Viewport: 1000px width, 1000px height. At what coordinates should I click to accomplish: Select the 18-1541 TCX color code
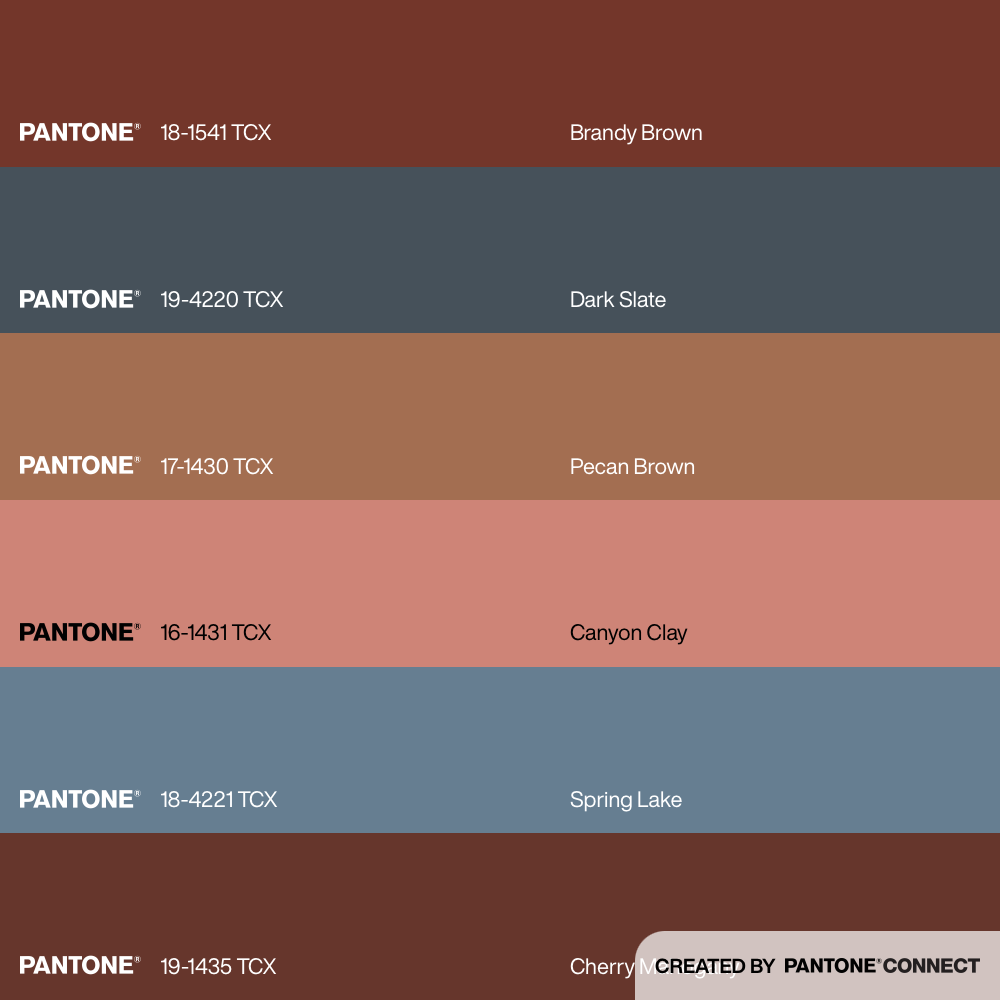coord(215,133)
